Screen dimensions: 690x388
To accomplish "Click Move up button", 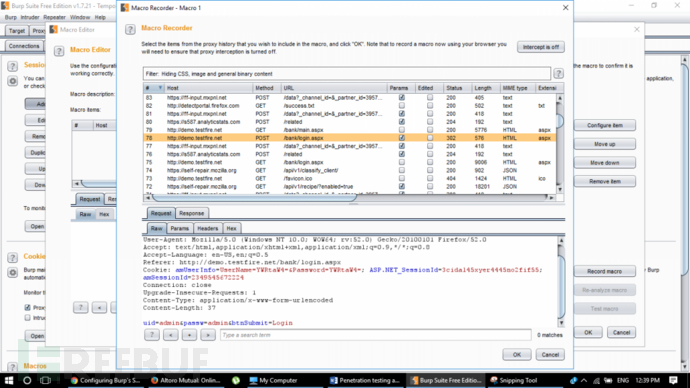I will point(605,144).
